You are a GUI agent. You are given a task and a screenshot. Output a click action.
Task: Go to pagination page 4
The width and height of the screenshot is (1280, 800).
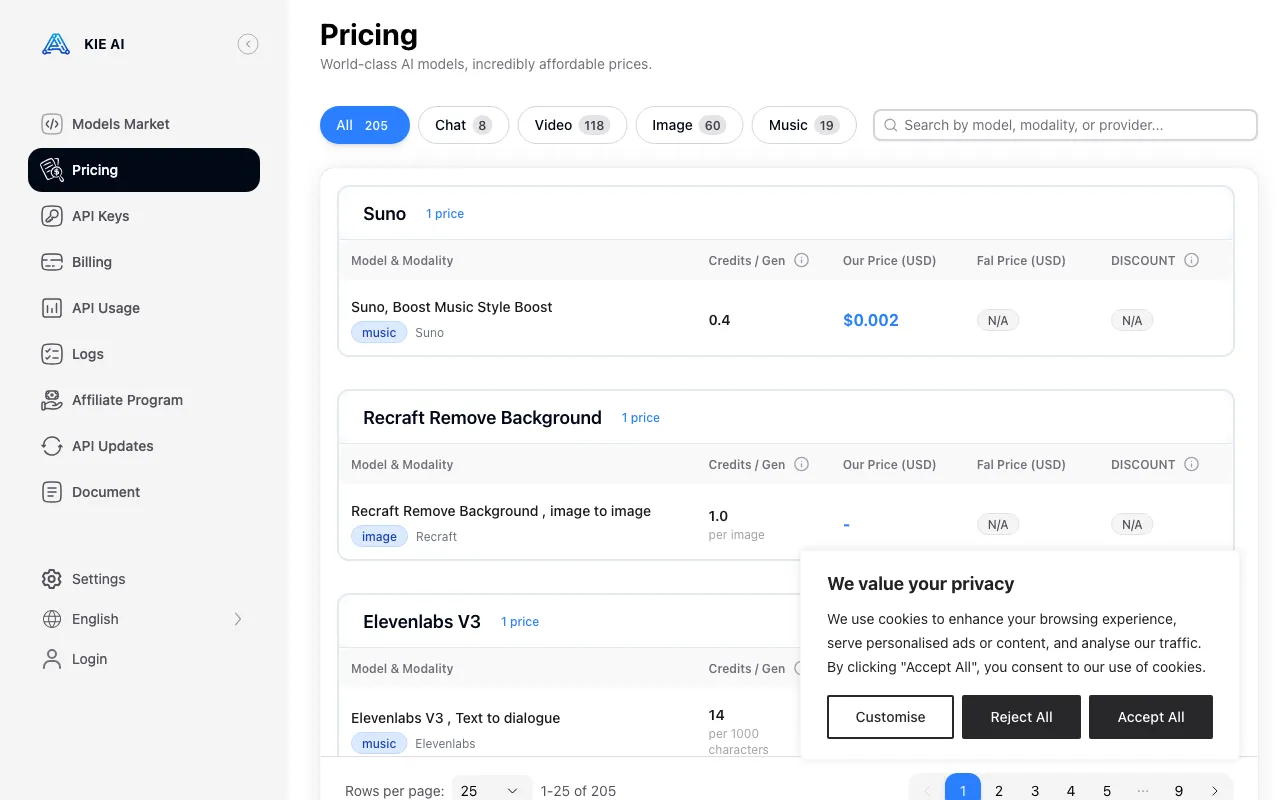[x=1071, y=790]
